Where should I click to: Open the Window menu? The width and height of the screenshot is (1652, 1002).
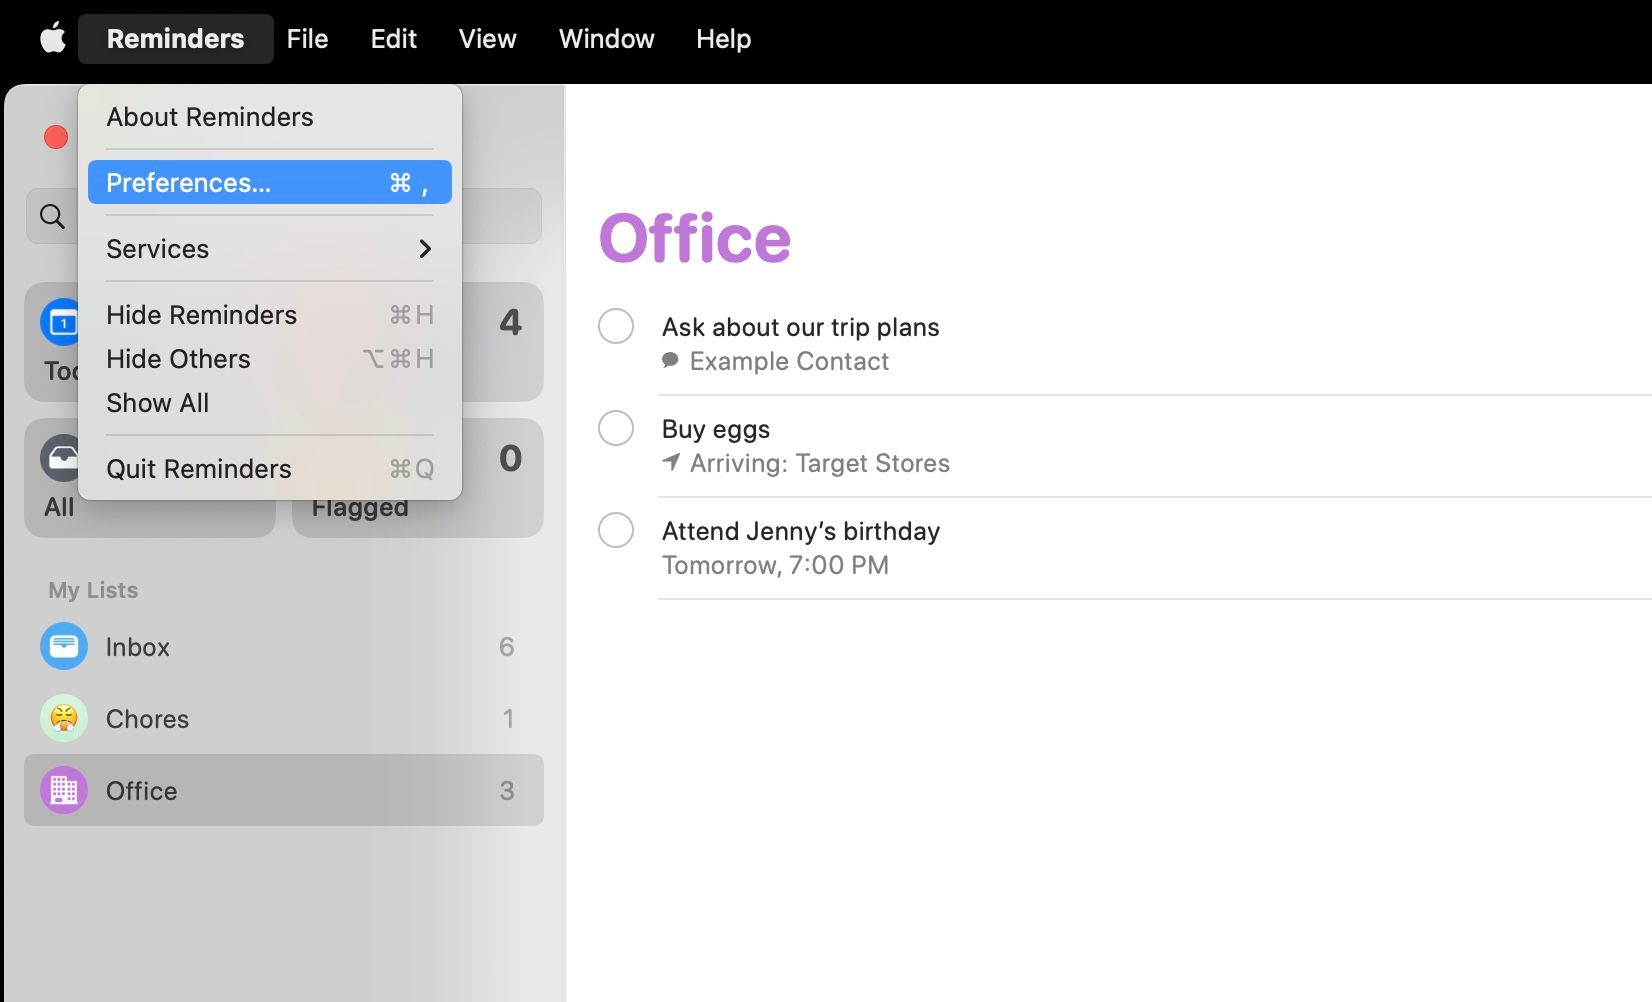(x=605, y=38)
